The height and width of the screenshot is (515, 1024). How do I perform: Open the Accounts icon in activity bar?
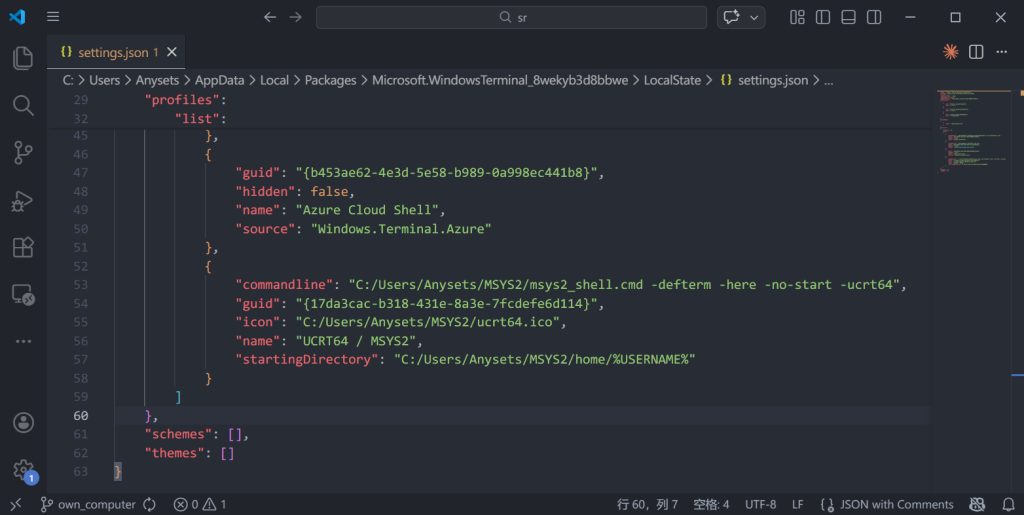(x=23, y=423)
